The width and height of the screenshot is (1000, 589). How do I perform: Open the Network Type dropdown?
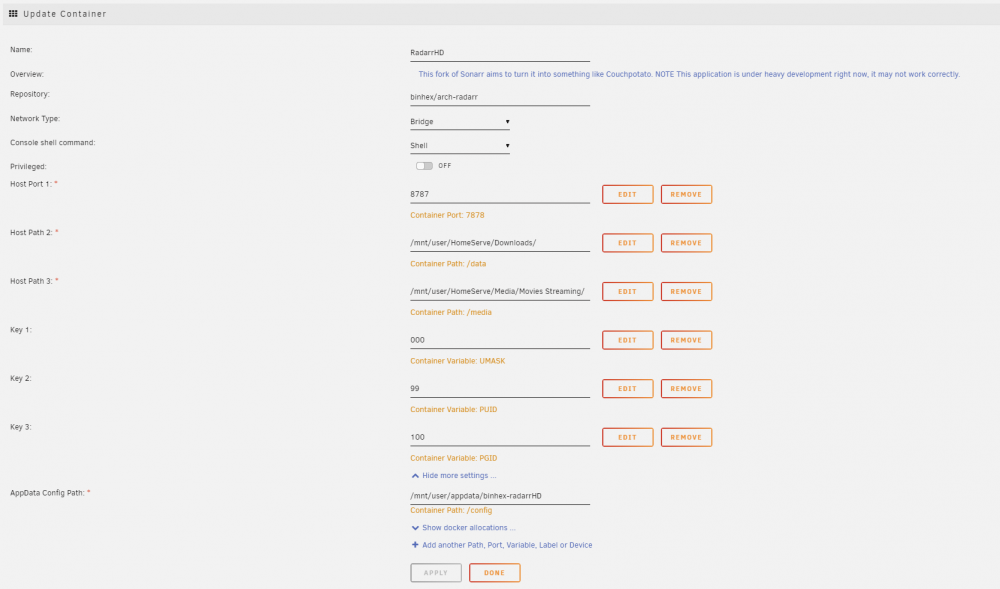tap(459, 122)
